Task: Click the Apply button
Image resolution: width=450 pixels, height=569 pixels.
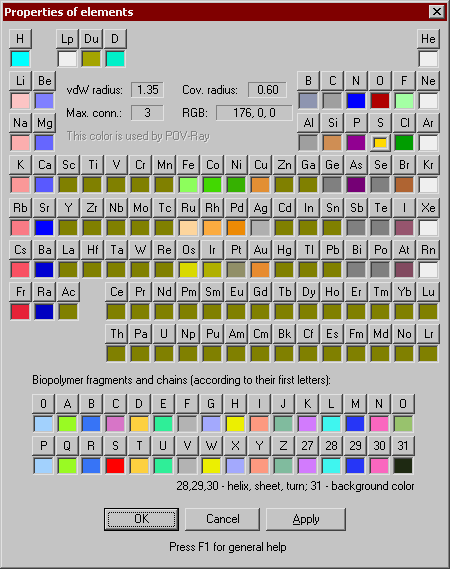Action: click(306, 519)
